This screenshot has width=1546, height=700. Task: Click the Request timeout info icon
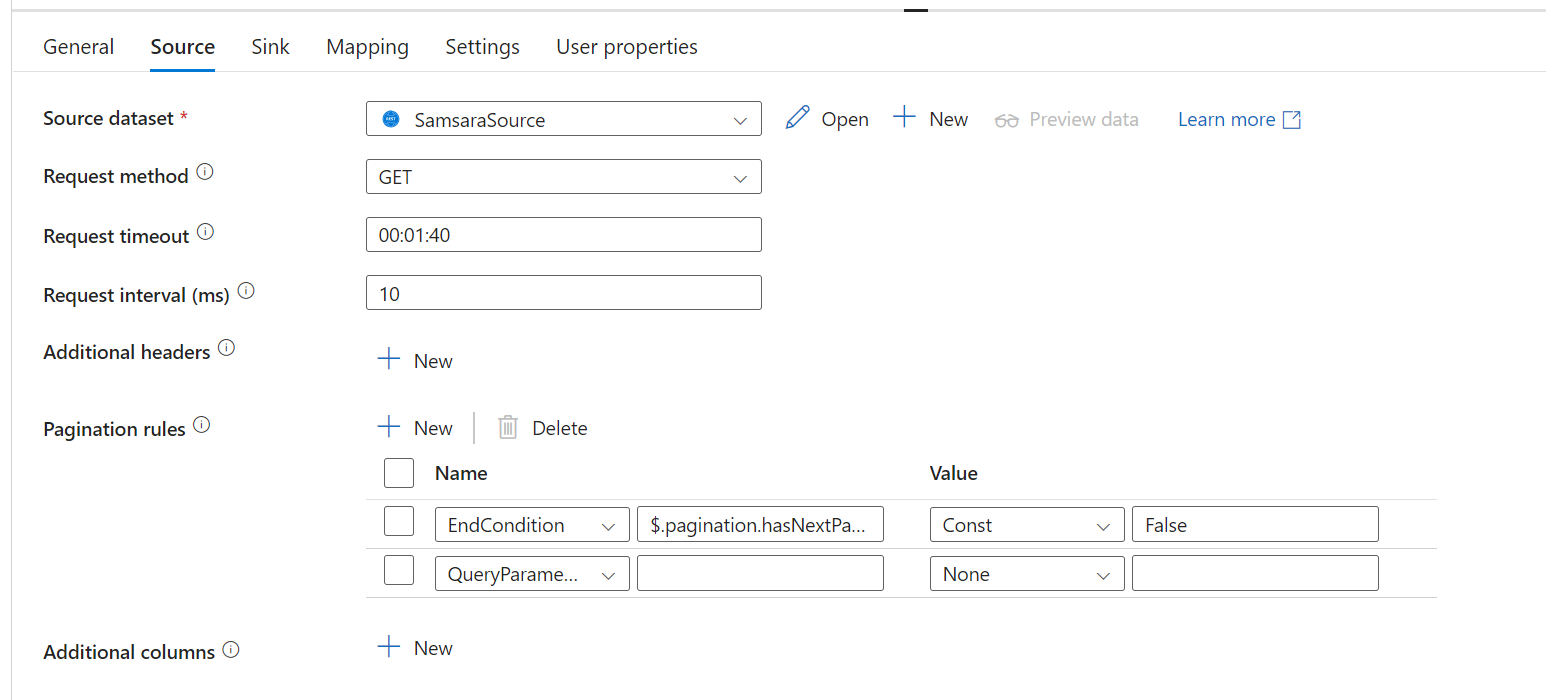pos(205,233)
